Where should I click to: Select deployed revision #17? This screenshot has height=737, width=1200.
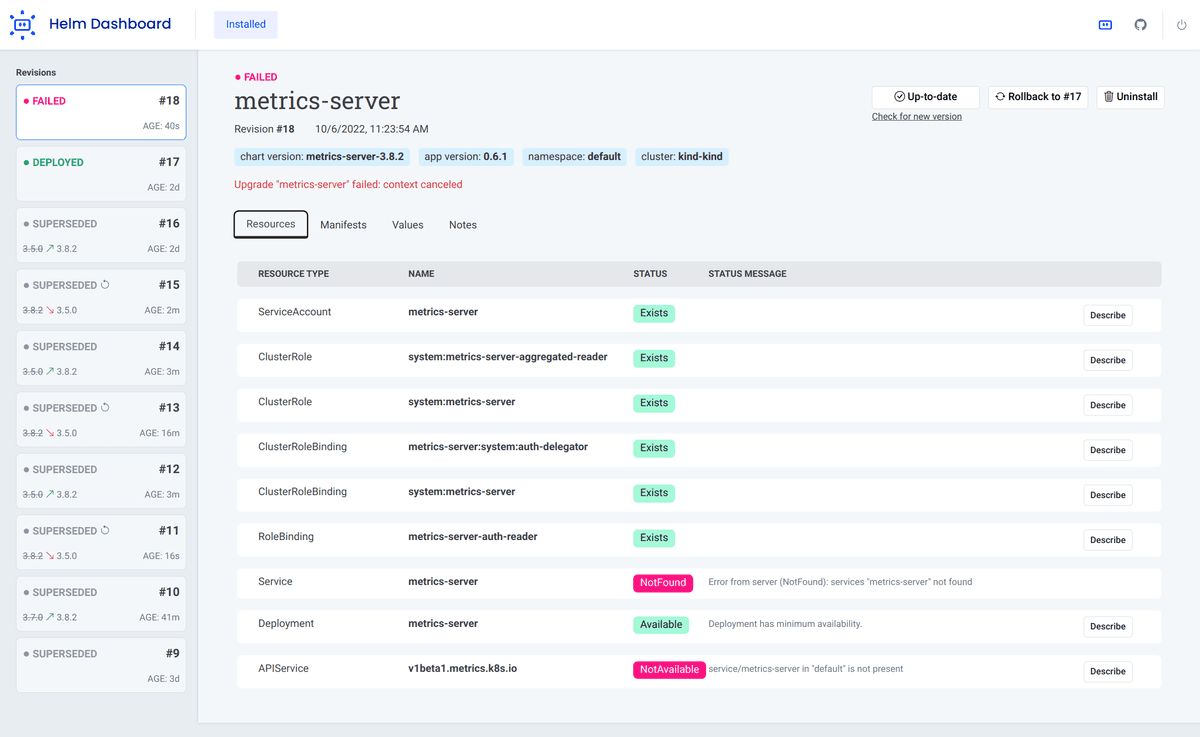pyautogui.click(x=101, y=174)
